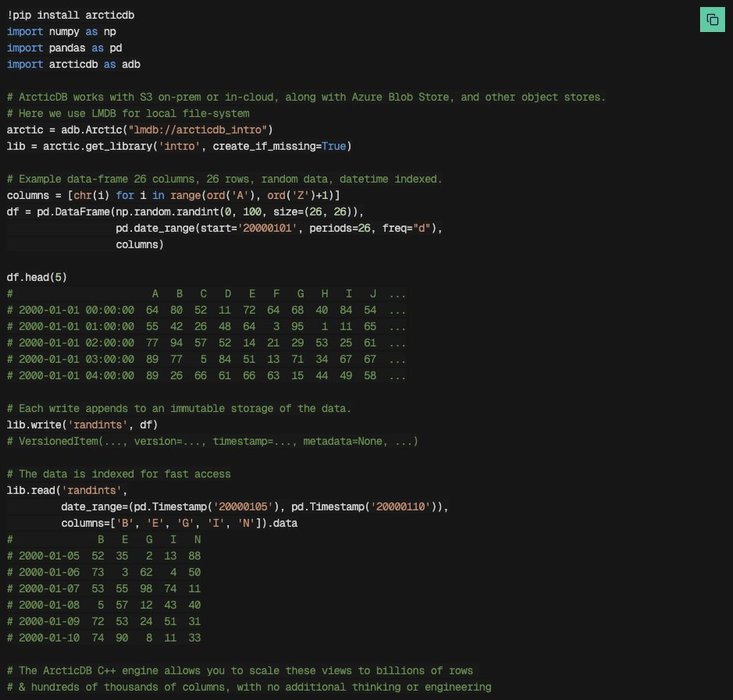The width and height of the screenshot is (733, 700).
Task: Click the columns=['B', 'E', 'G'...] line
Action: 179,523
